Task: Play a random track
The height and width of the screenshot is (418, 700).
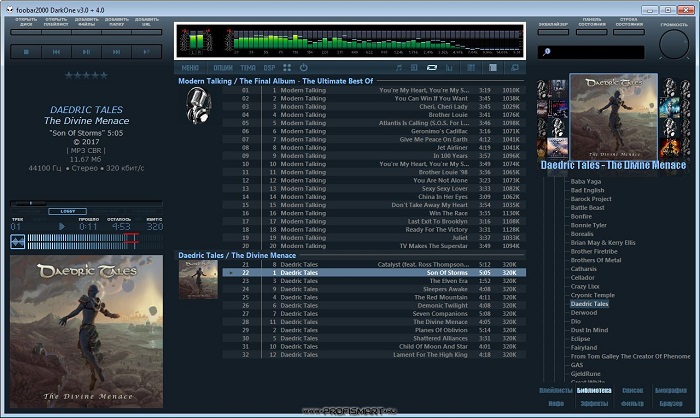Action: click(x=146, y=52)
